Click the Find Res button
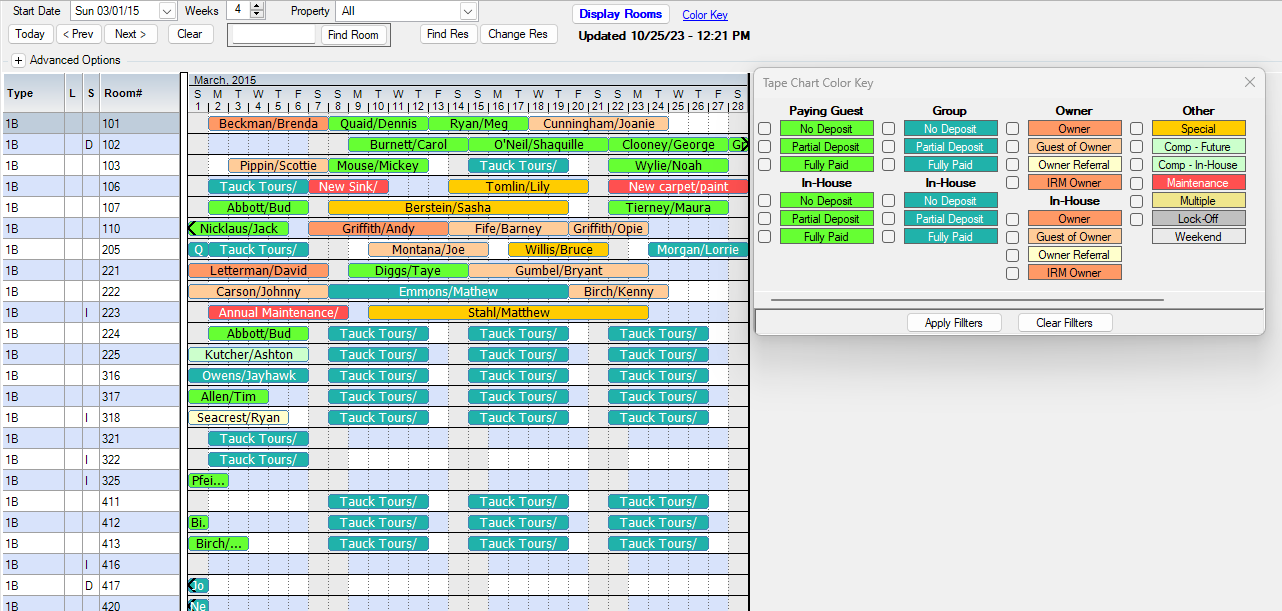This screenshot has width=1282, height=611. [x=447, y=34]
